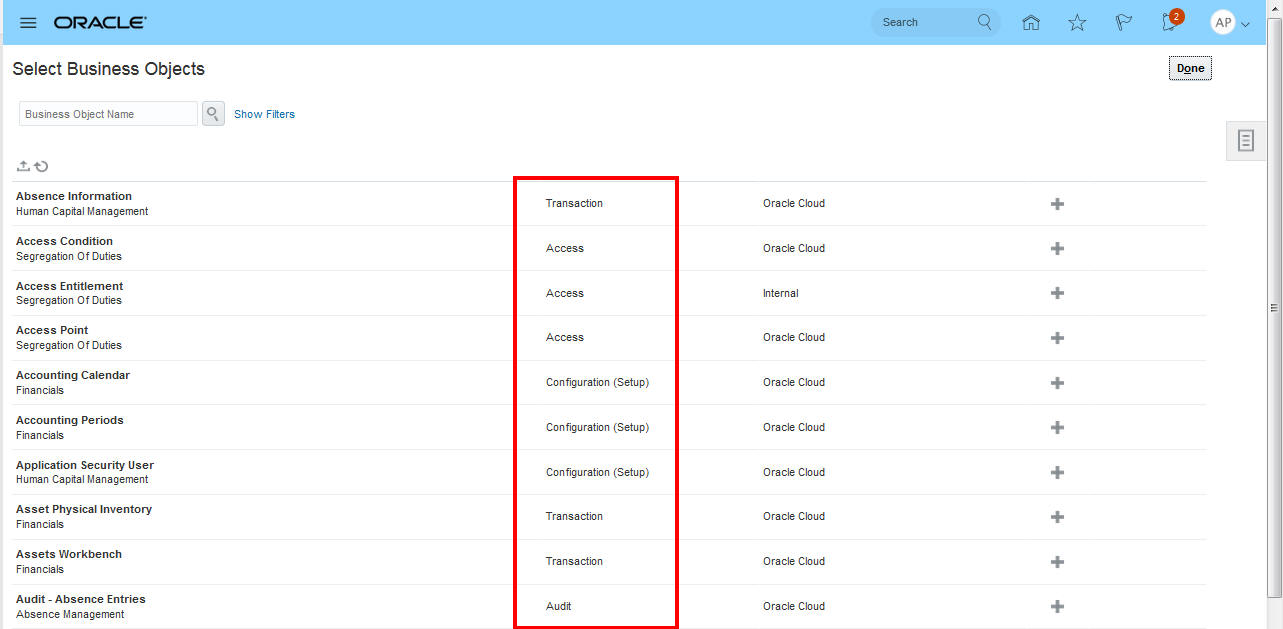Click Audit type in Audit - Absence Entries row
The width and height of the screenshot is (1283, 629).
[x=559, y=606]
